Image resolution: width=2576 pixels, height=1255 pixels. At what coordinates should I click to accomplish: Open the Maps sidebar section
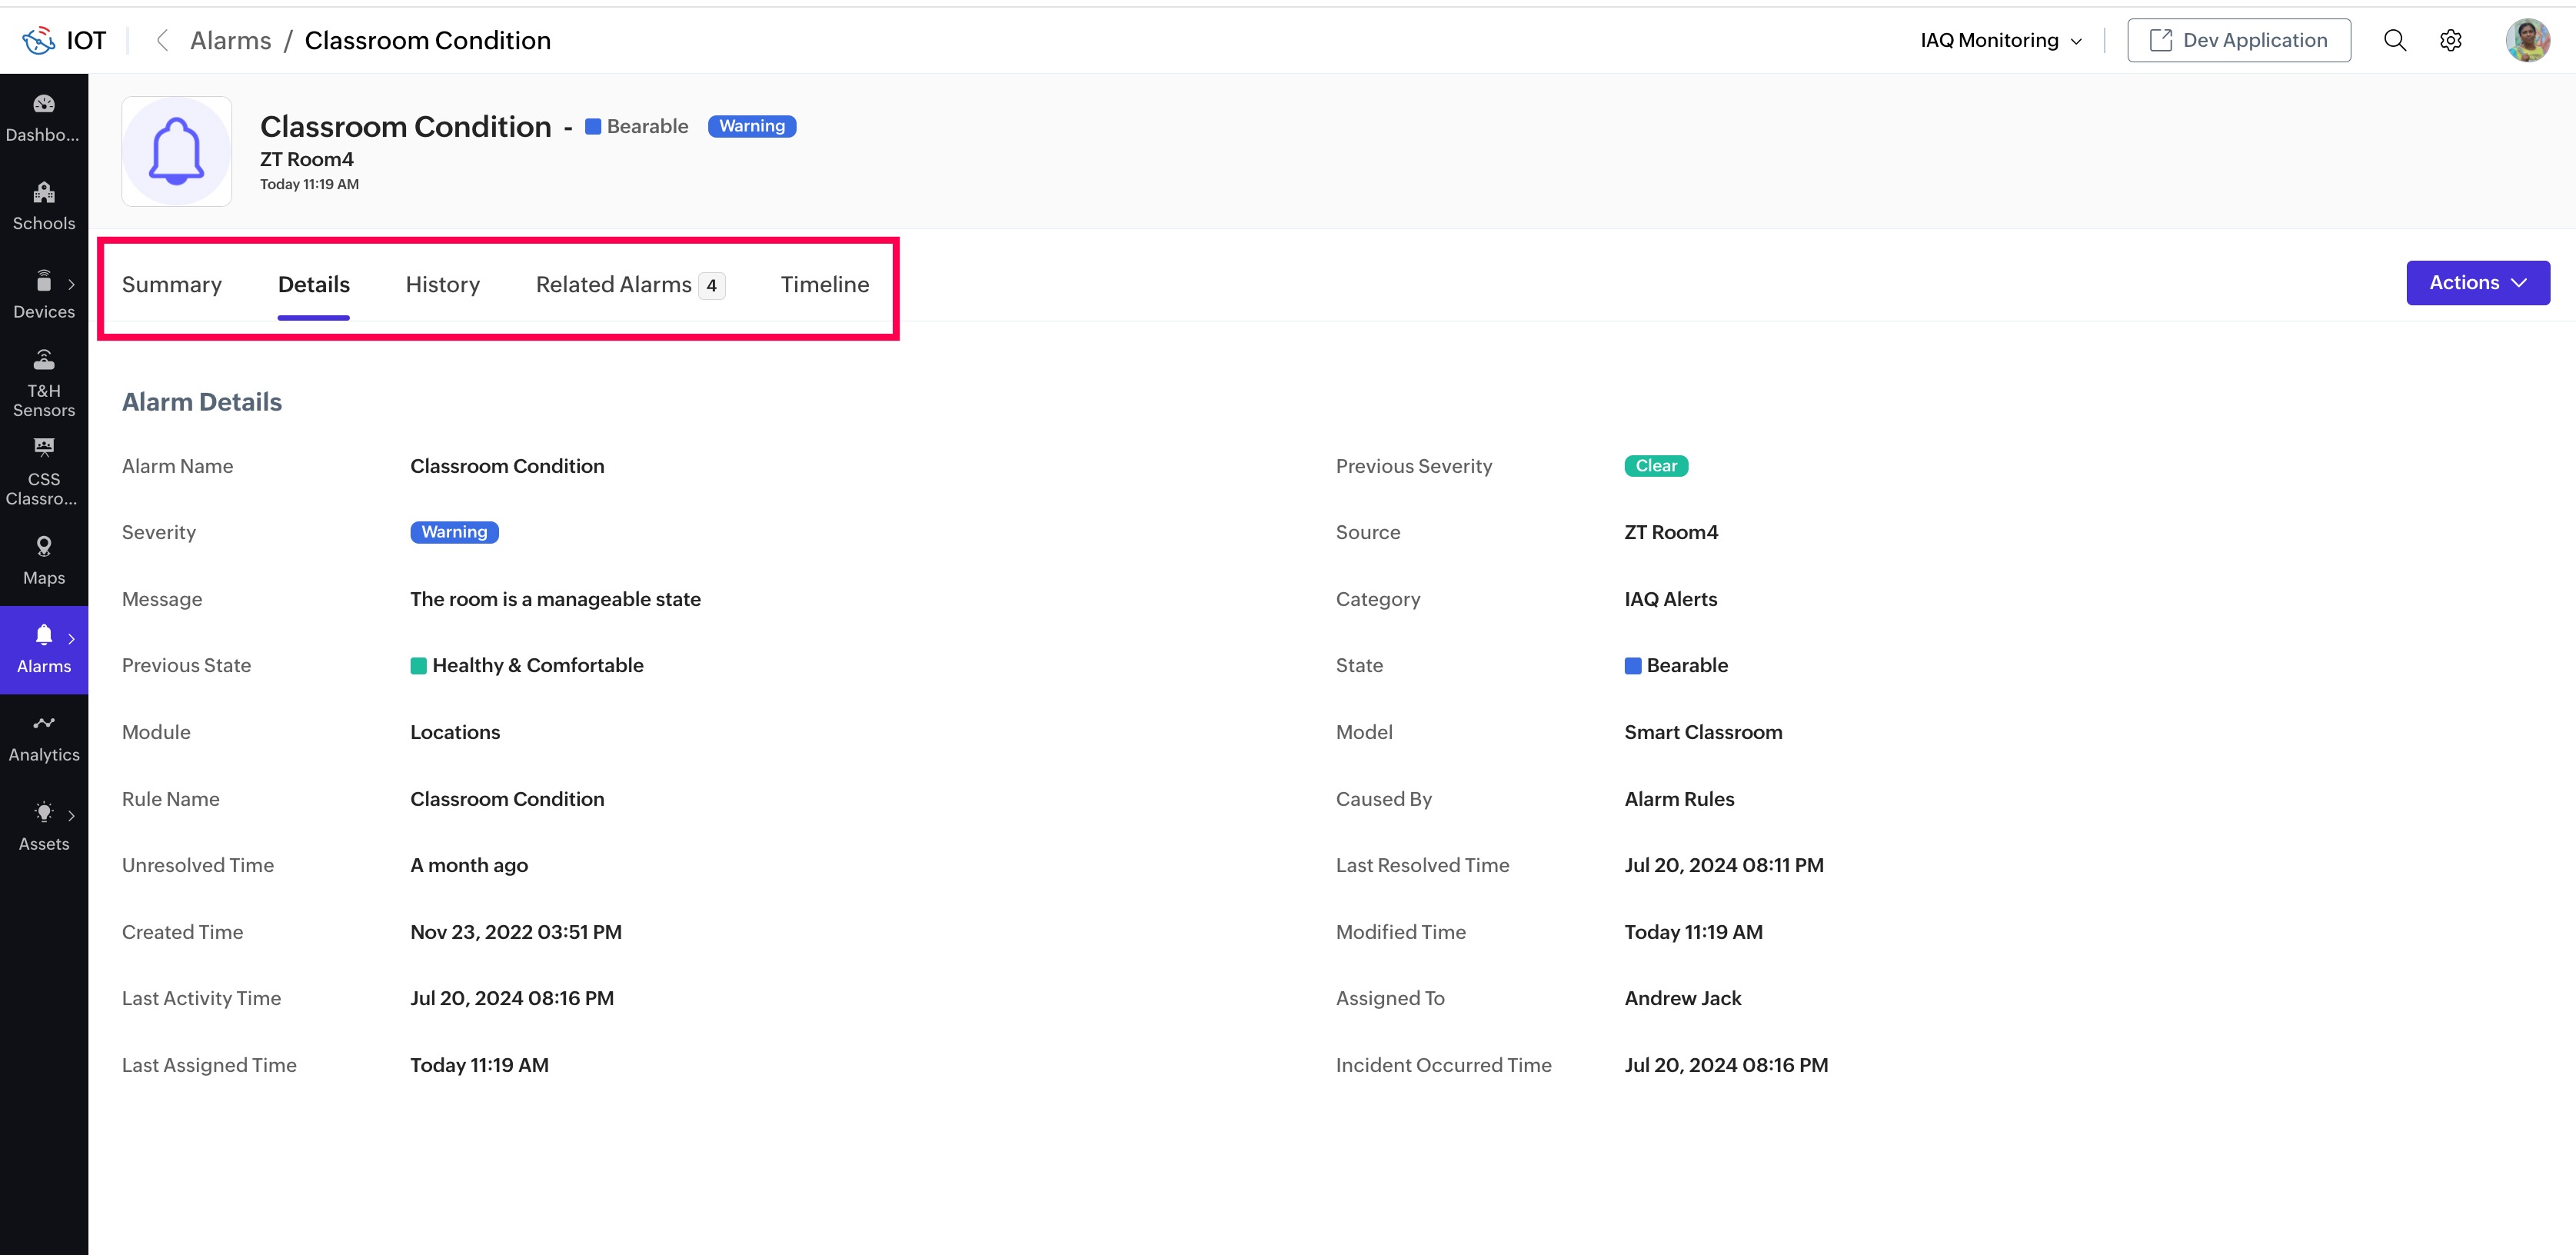(43, 561)
